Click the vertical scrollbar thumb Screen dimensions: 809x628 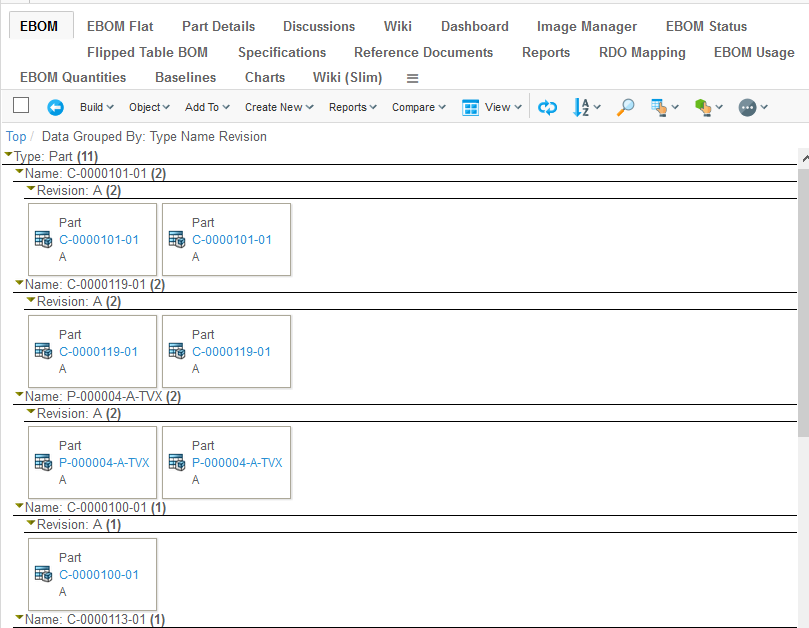pyautogui.click(x=803, y=300)
